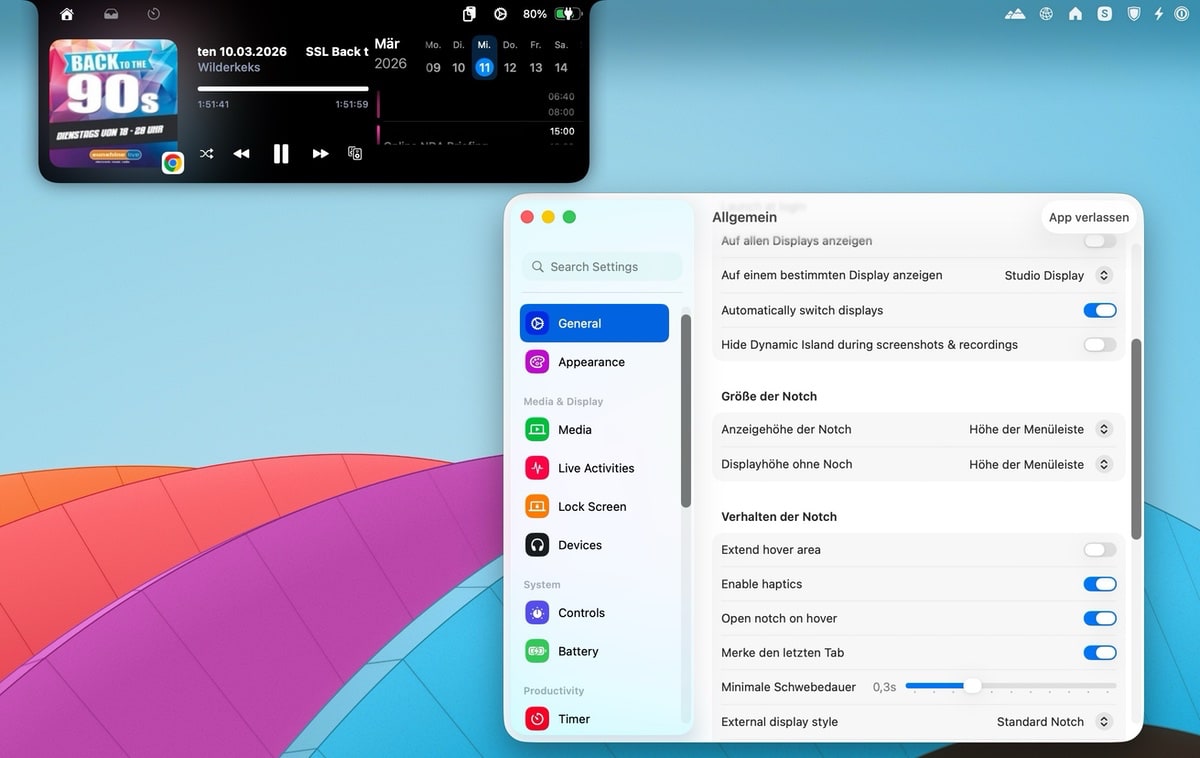Viewport: 1200px width, 758px height.
Task: Click the Chrome icon on the album artwork
Action: (x=172, y=161)
